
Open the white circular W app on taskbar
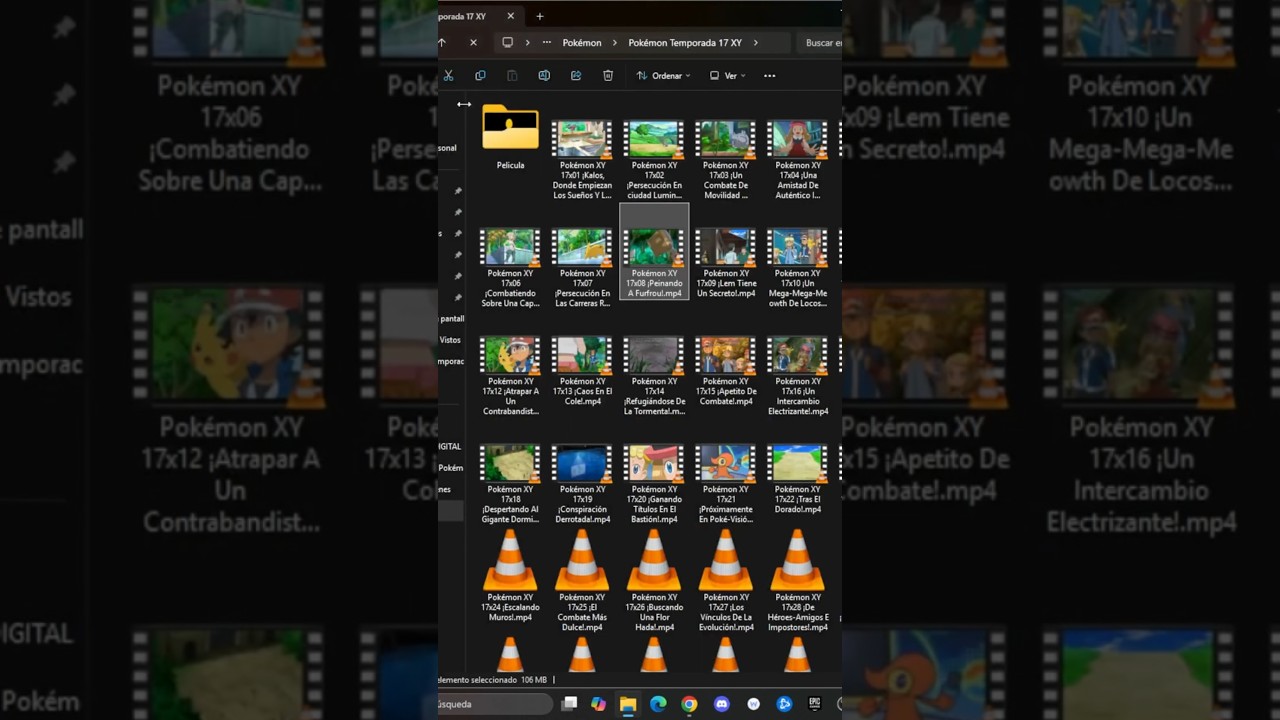coord(753,704)
